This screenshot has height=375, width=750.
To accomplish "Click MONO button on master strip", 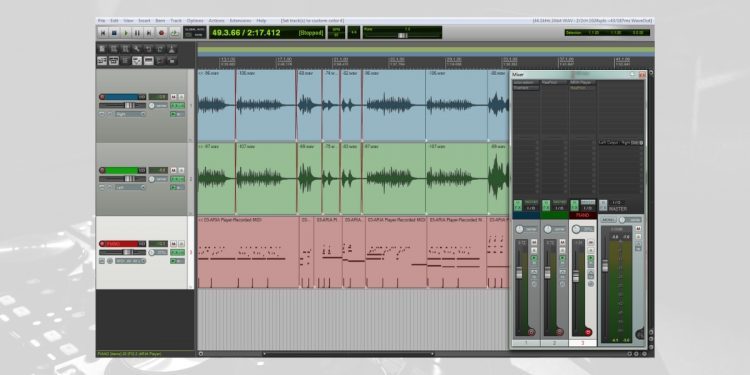I will [x=608, y=220].
